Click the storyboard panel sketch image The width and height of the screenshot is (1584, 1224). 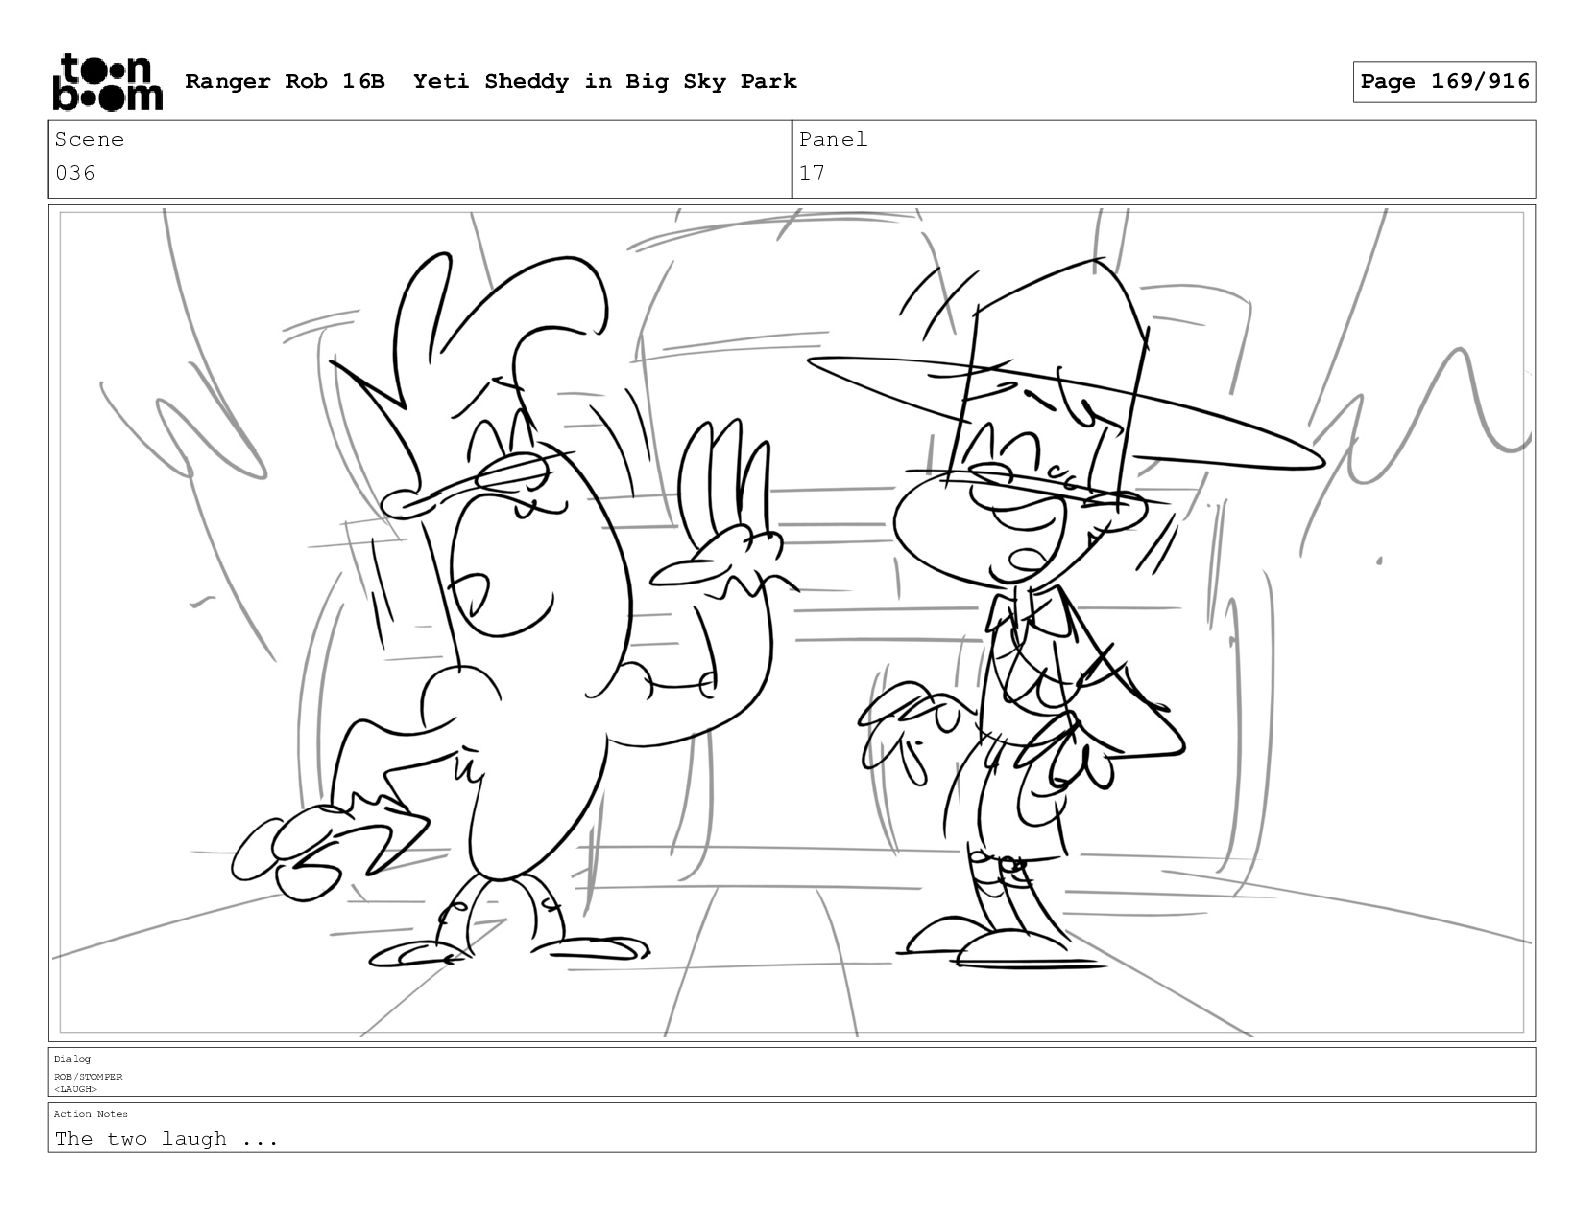coord(792,622)
